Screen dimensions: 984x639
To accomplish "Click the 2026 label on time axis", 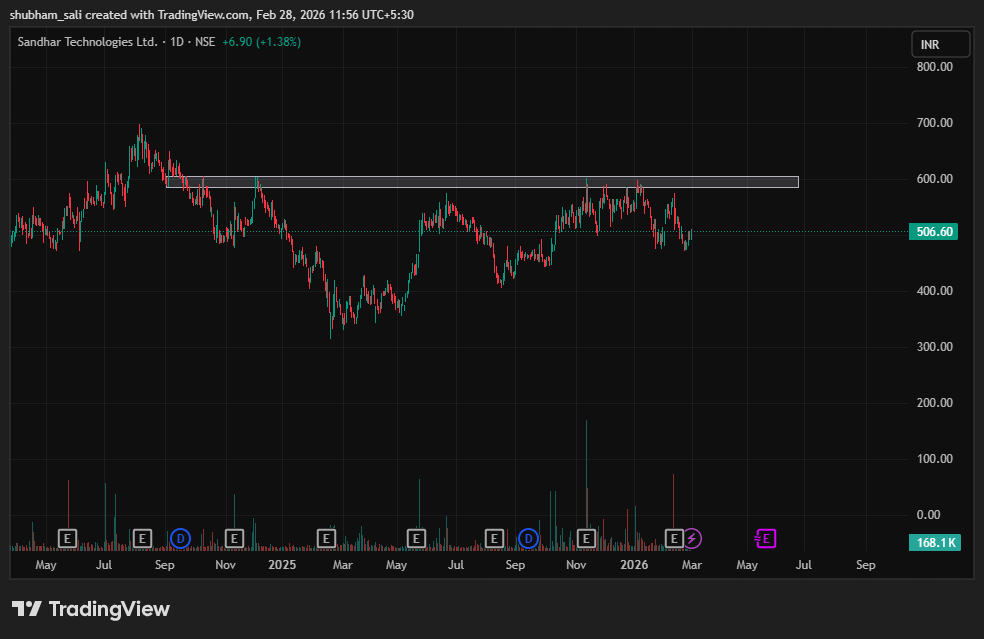I will [x=634, y=565].
